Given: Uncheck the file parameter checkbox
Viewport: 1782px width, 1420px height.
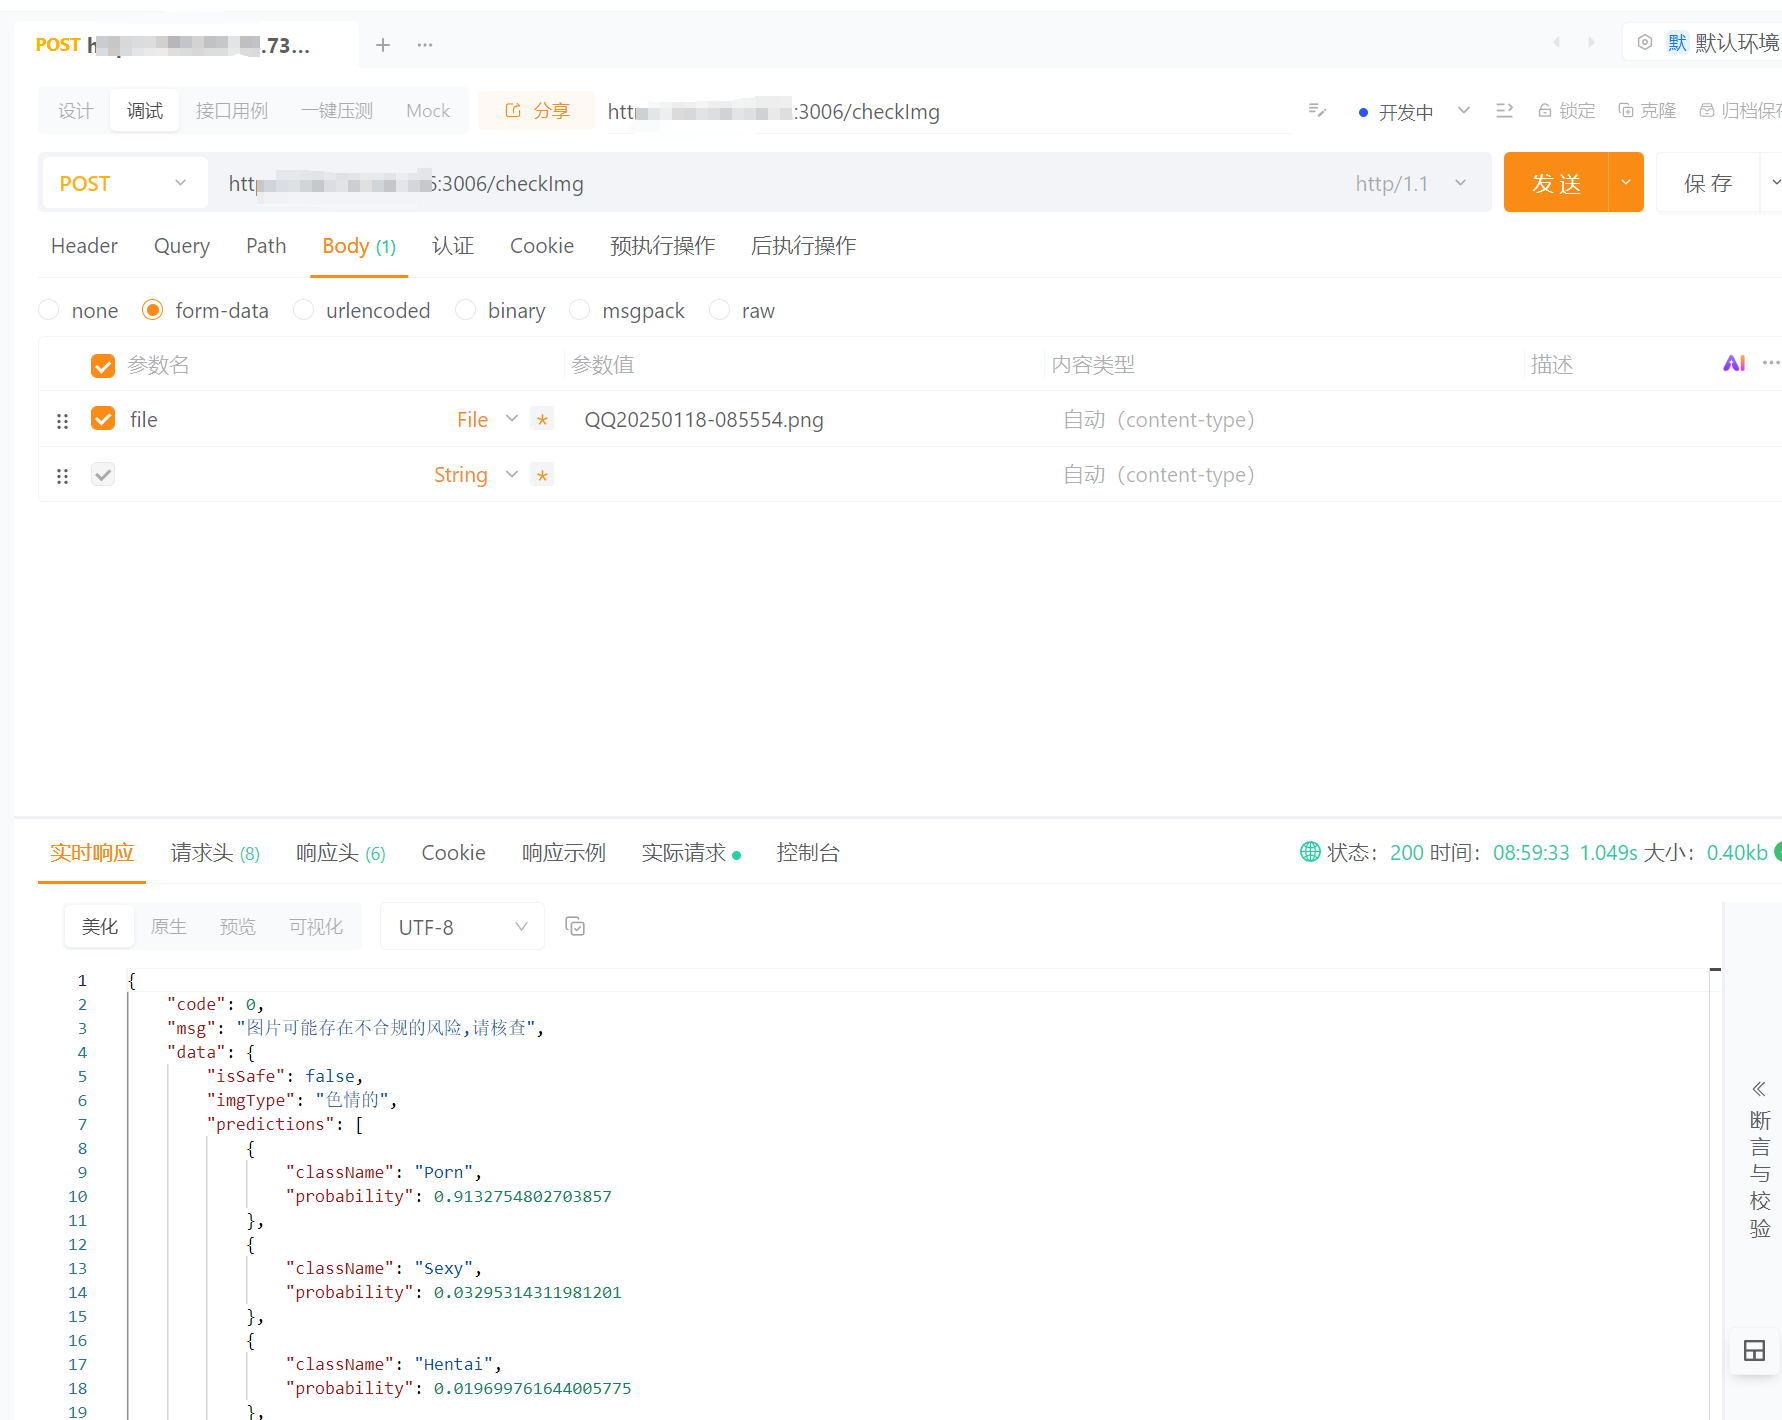Looking at the screenshot, I should pyautogui.click(x=103, y=418).
